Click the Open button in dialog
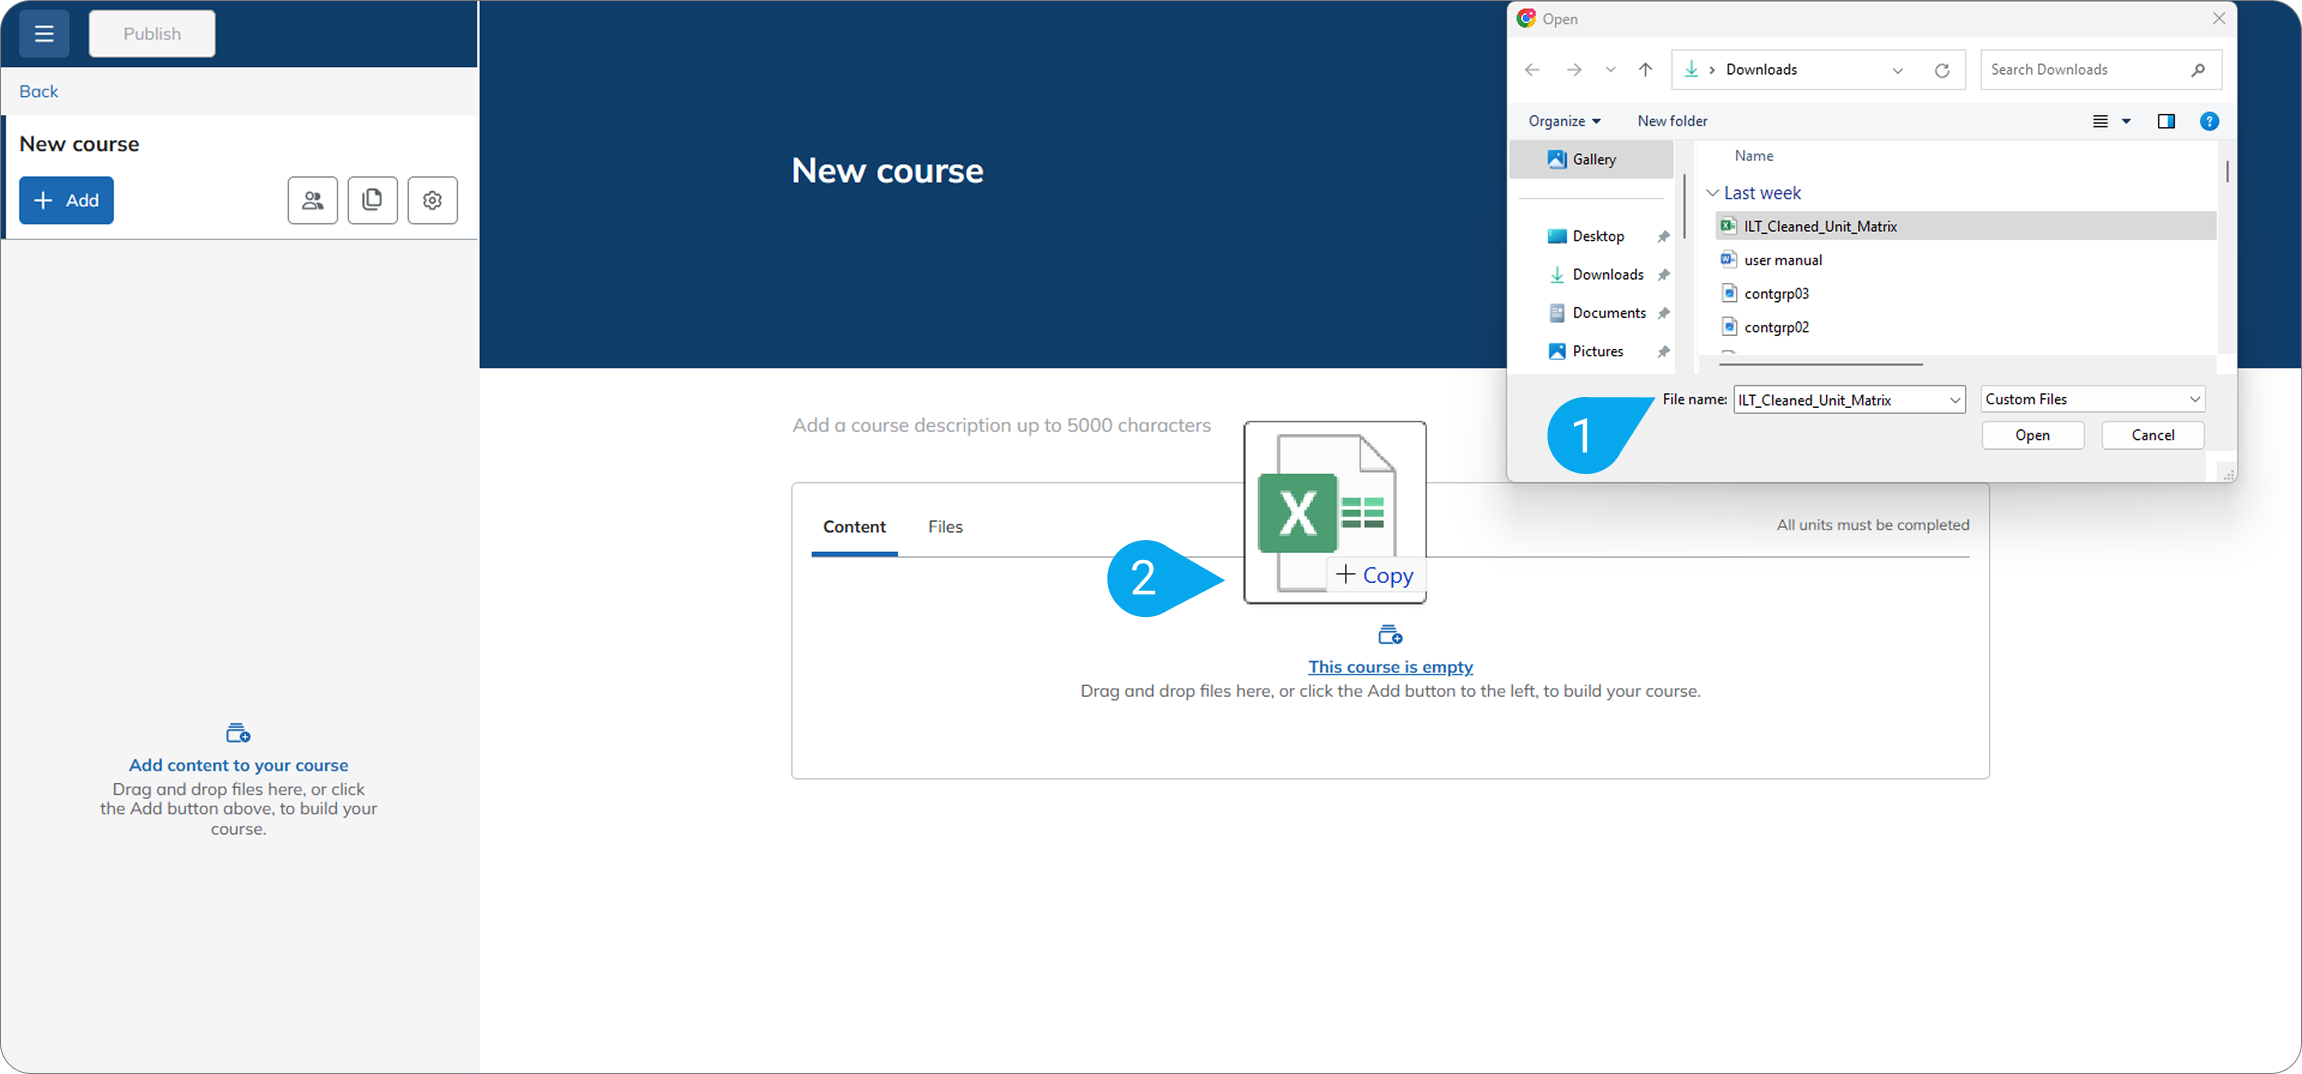2302x1074 pixels. point(2032,435)
